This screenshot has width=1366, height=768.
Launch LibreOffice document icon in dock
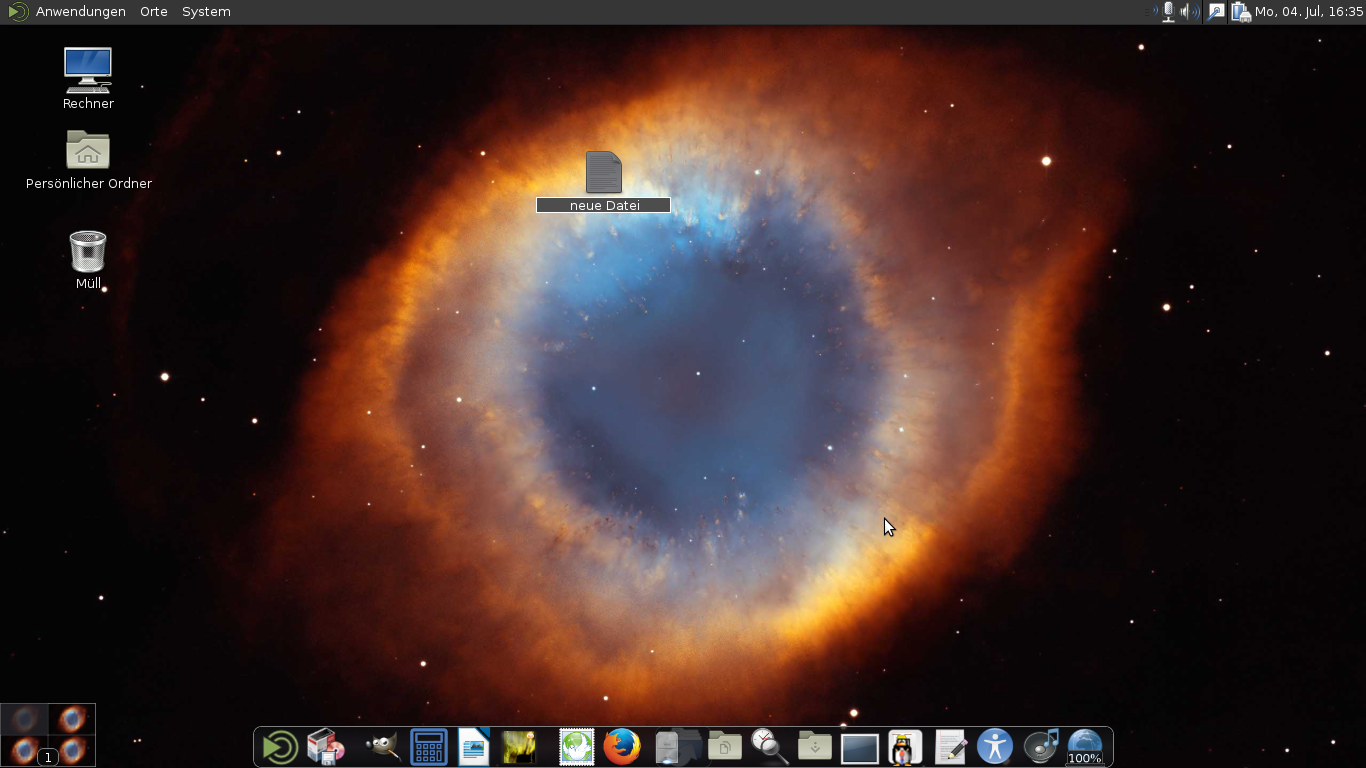point(474,747)
